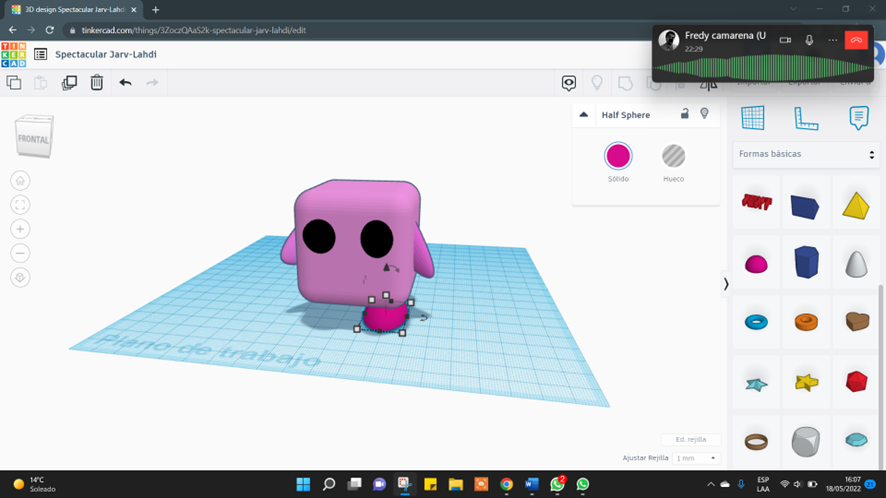Show all hidden objects with the lightbulb icon
Image resolution: width=886 pixels, height=498 pixels.
(597, 83)
